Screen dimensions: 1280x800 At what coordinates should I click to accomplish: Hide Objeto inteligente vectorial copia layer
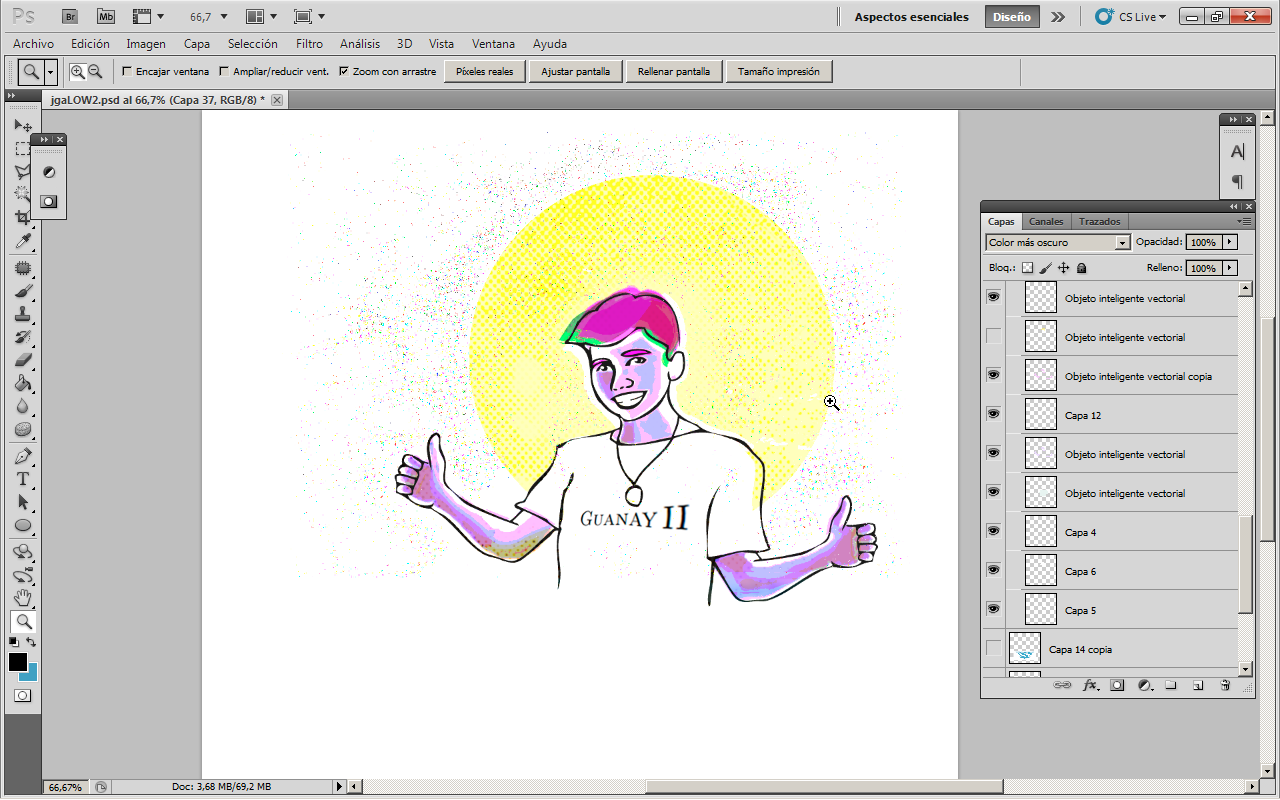(x=993, y=375)
